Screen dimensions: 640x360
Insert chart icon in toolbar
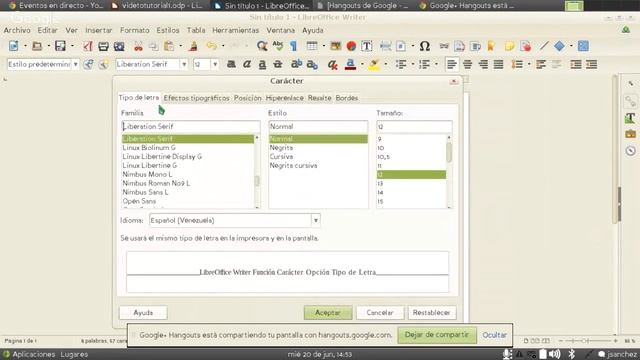351,46
